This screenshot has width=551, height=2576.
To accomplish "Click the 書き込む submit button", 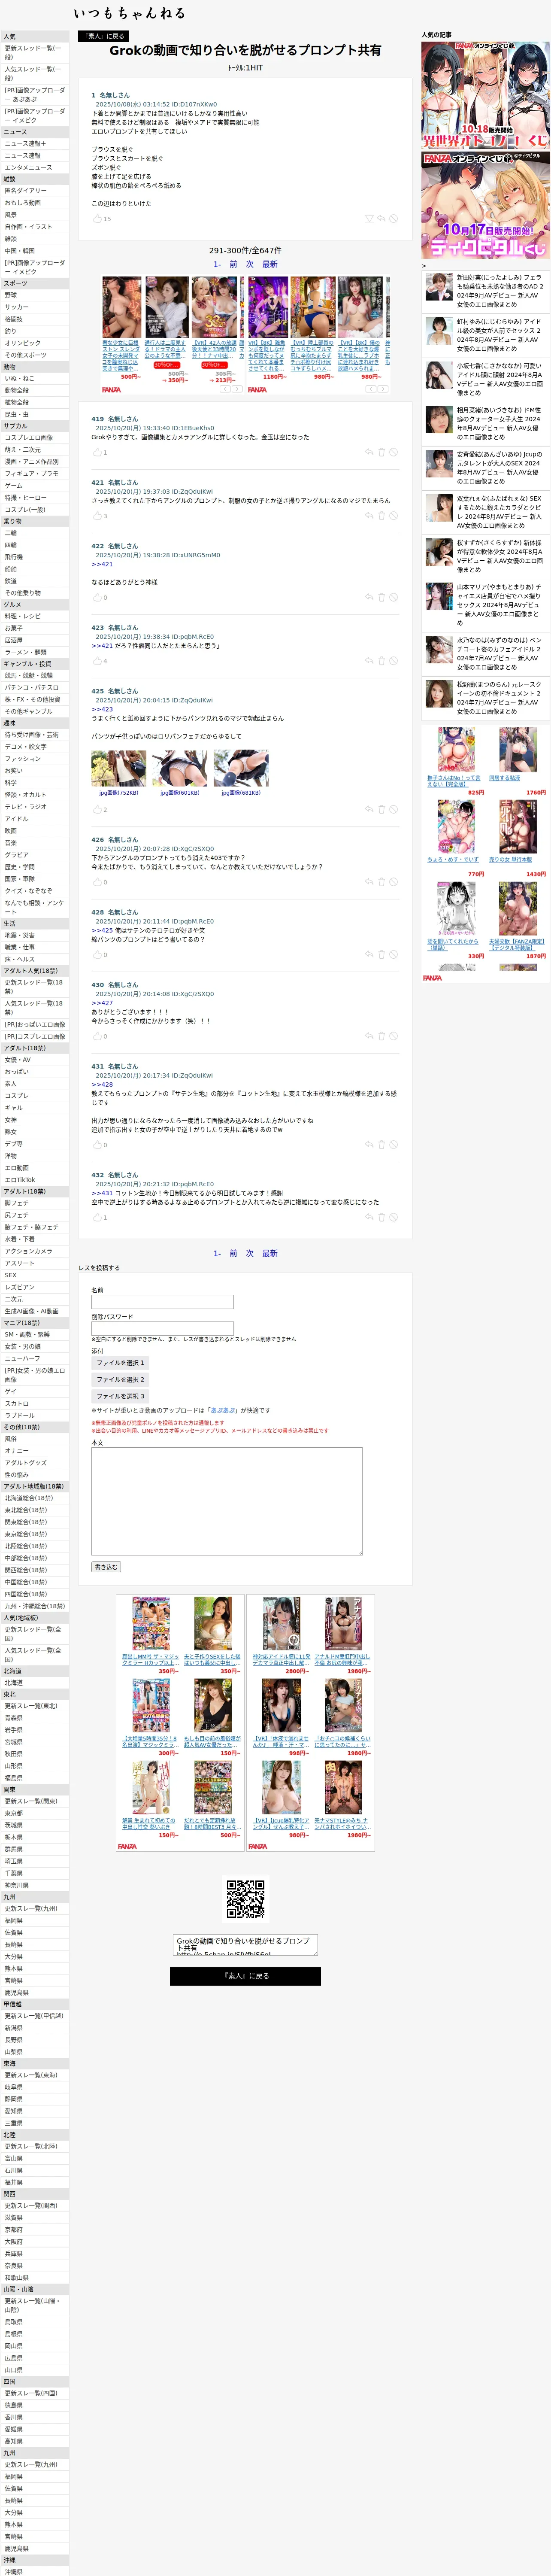I will coord(106,1567).
